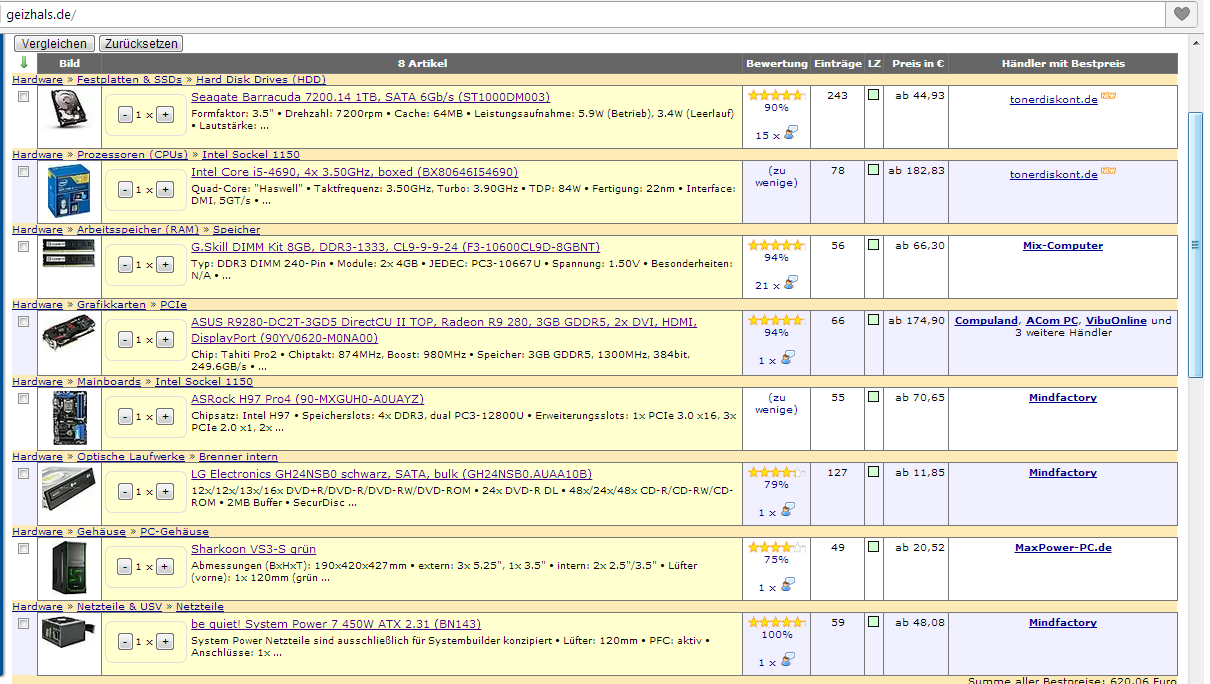This screenshot has width=1210, height=684.
Task: Click the Zurücksetzen button
Action: (x=141, y=44)
